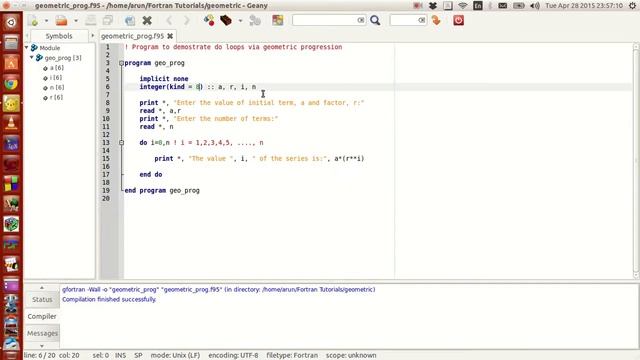Viewport: 640px width, 360px height.
Task: Select symbol a [6] in tree
Action: pos(56,68)
